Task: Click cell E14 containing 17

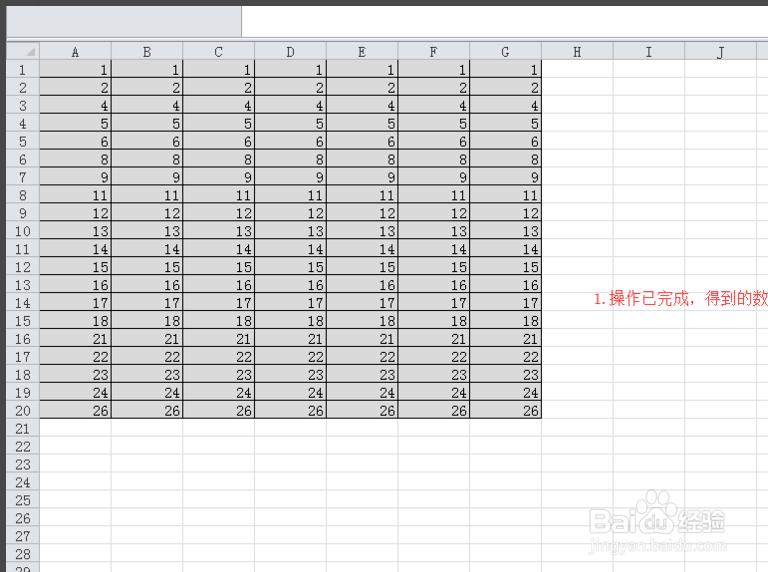Action: 362,303
